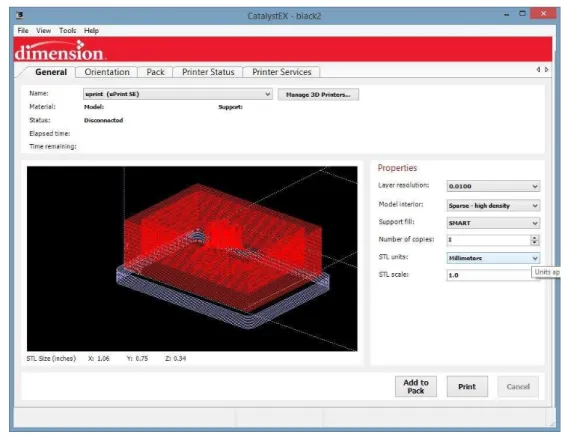The width and height of the screenshot is (565, 438).
Task: Open the View menu
Action: click(44, 31)
